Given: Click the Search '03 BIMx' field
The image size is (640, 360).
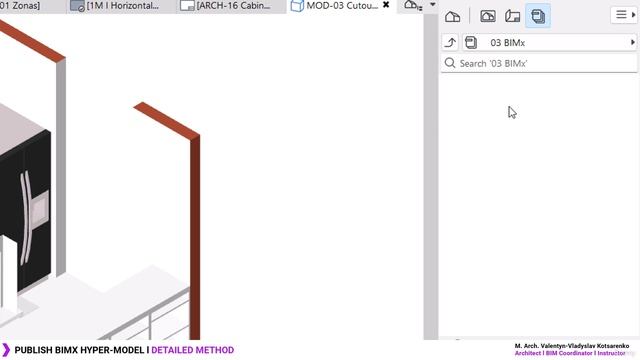Looking at the screenshot, I should coord(539,63).
